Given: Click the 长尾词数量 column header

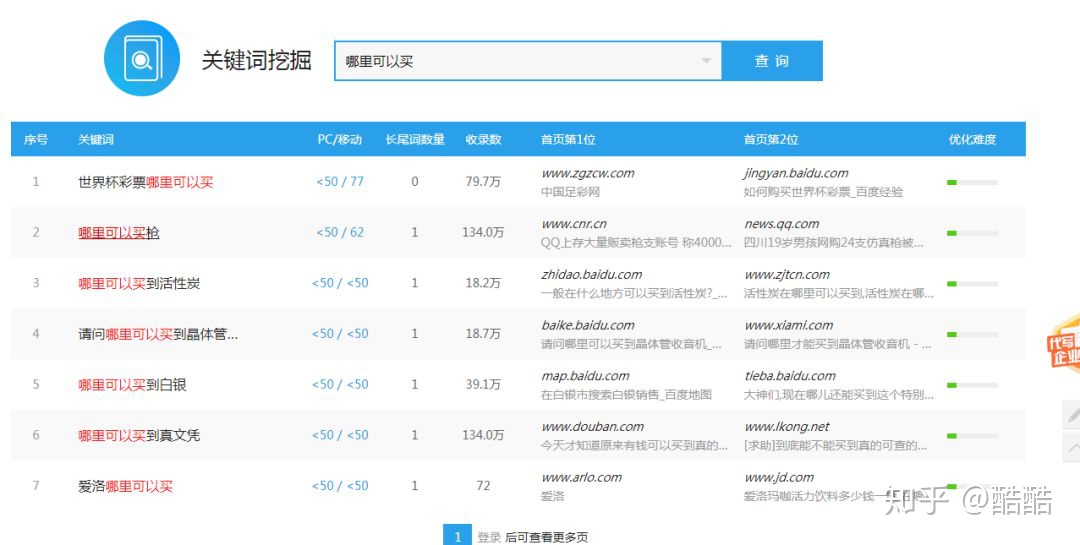Looking at the screenshot, I should point(415,139).
